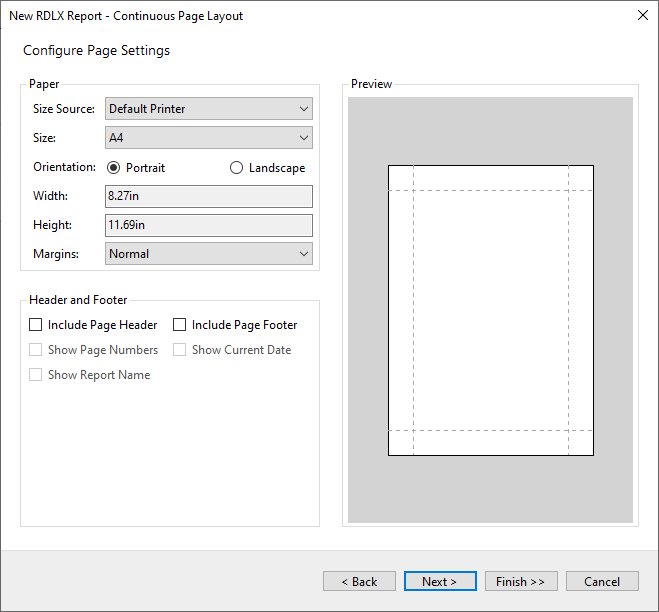Click the Orientation label

pyautogui.click(x=64, y=167)
